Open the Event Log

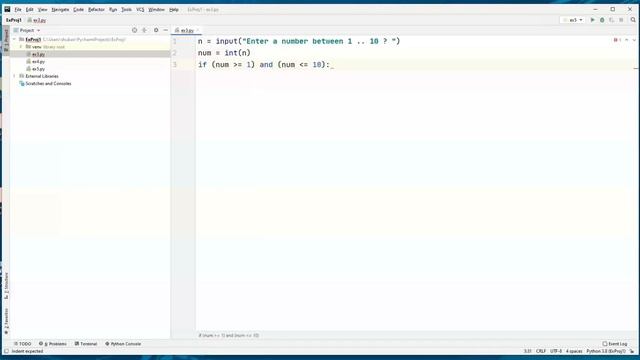(x=615, y=344)
